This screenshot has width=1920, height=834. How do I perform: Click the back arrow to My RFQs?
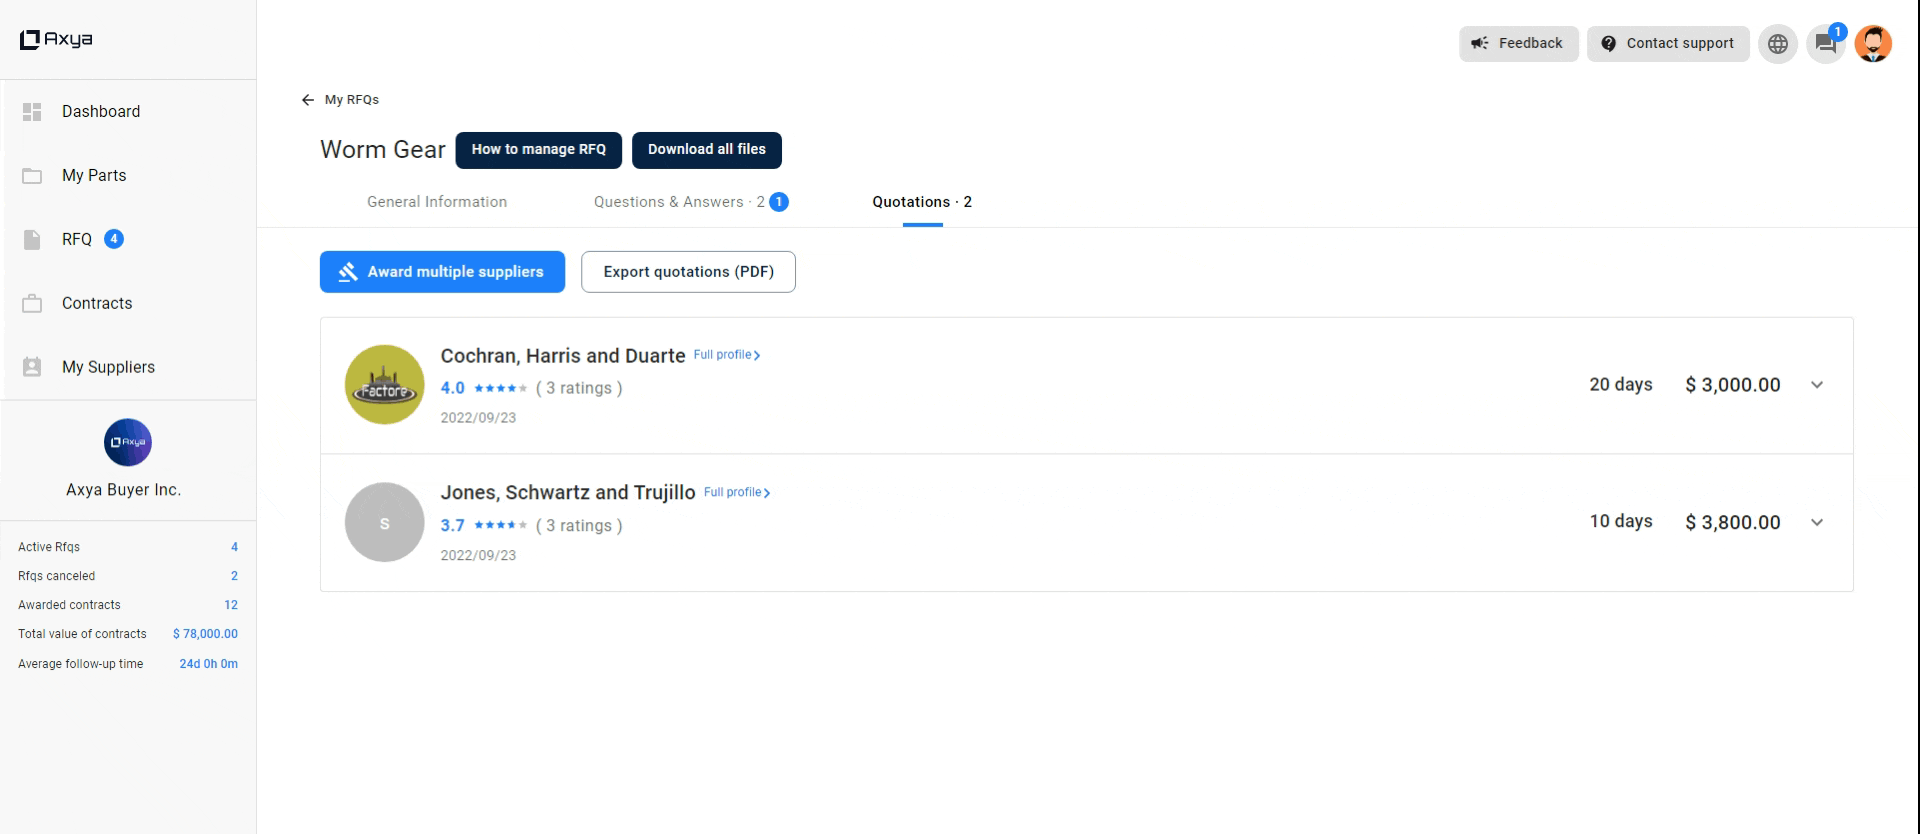coord(308,100)
